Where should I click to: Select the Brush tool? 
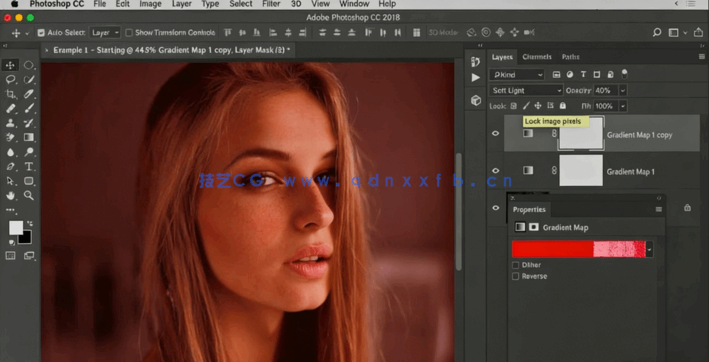(x=29, y=108)
